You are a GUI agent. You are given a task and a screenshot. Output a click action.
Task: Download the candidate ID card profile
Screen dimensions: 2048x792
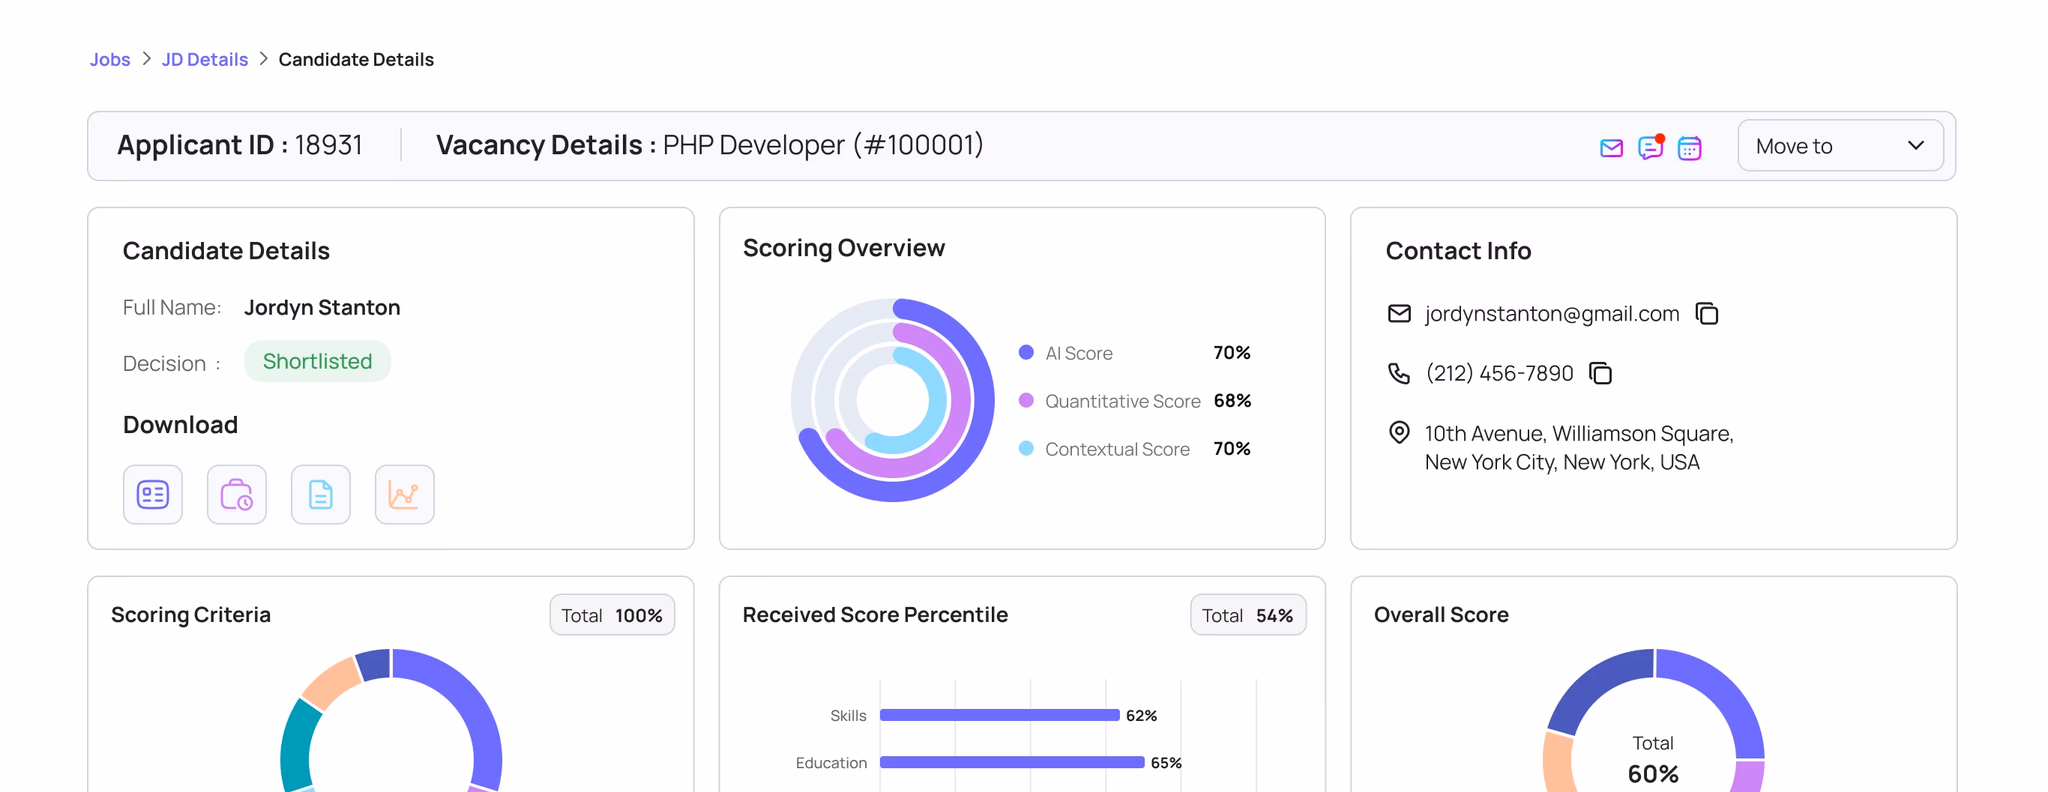(153, 494)
